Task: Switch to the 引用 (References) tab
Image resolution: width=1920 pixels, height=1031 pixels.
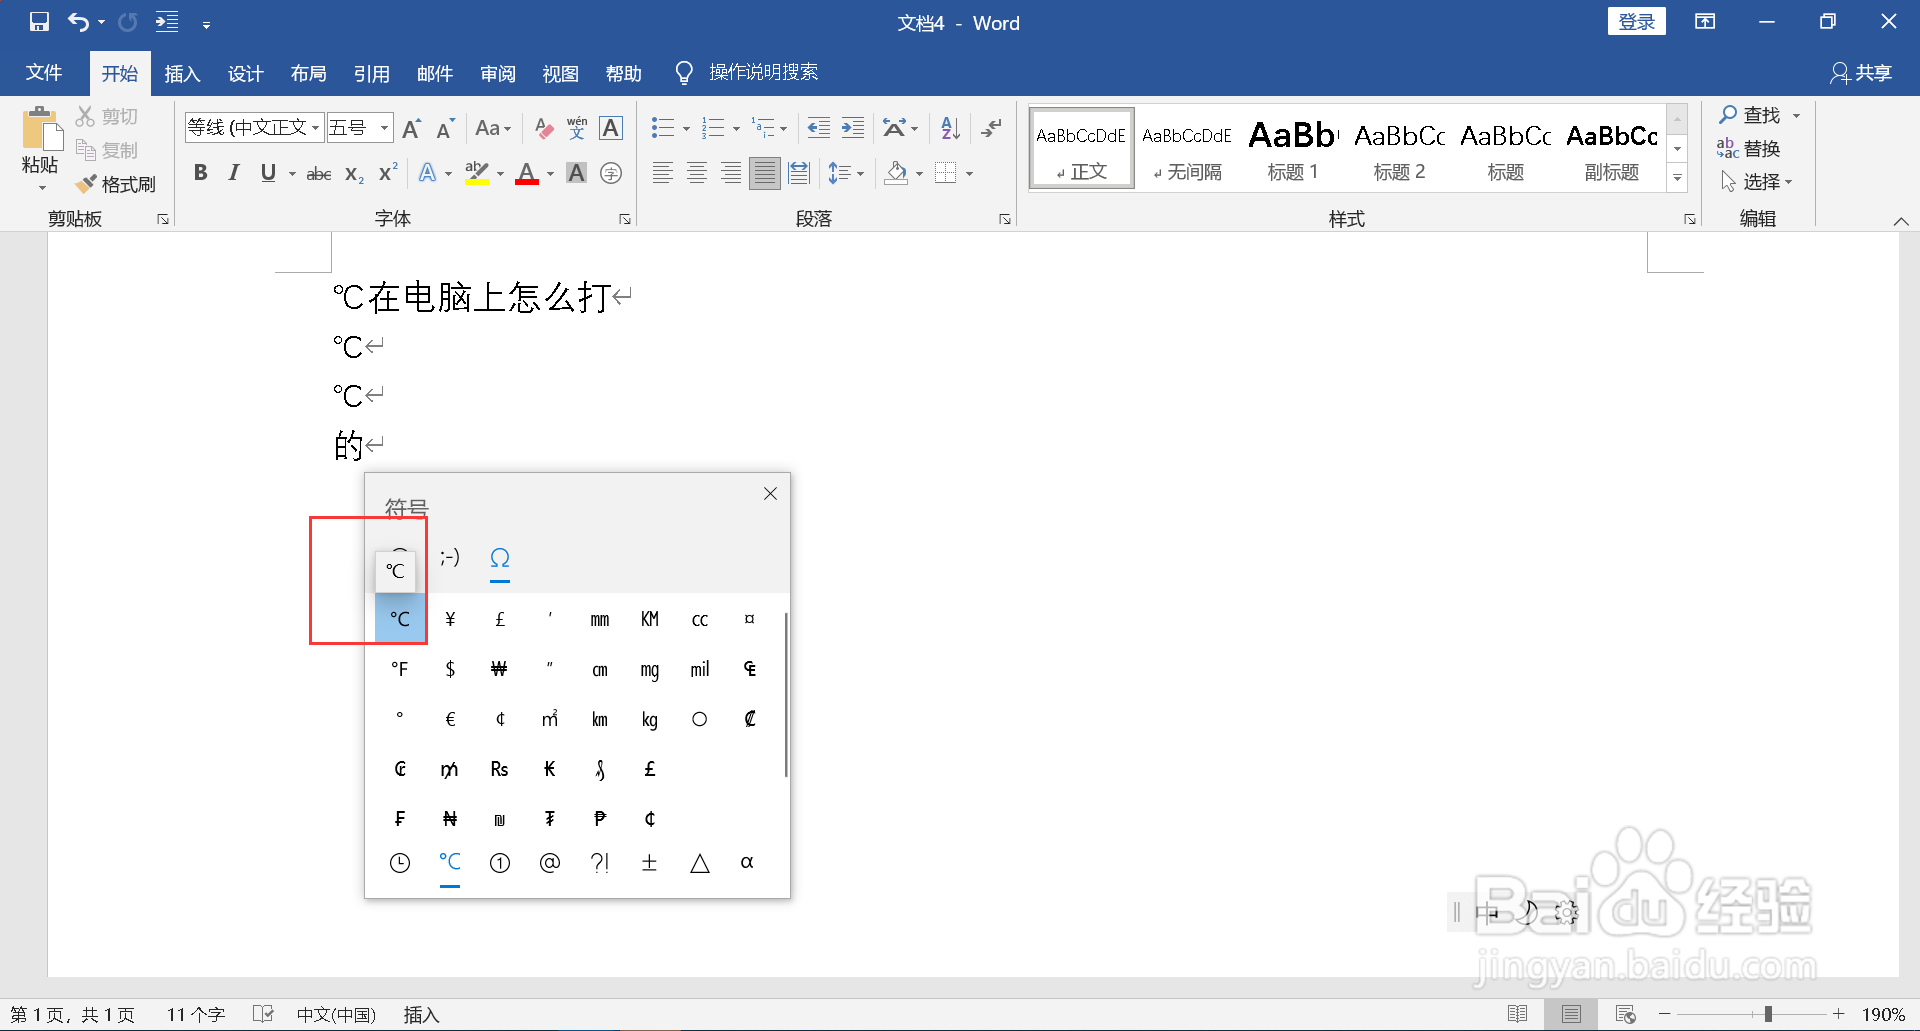Action: tap(372, 73)
